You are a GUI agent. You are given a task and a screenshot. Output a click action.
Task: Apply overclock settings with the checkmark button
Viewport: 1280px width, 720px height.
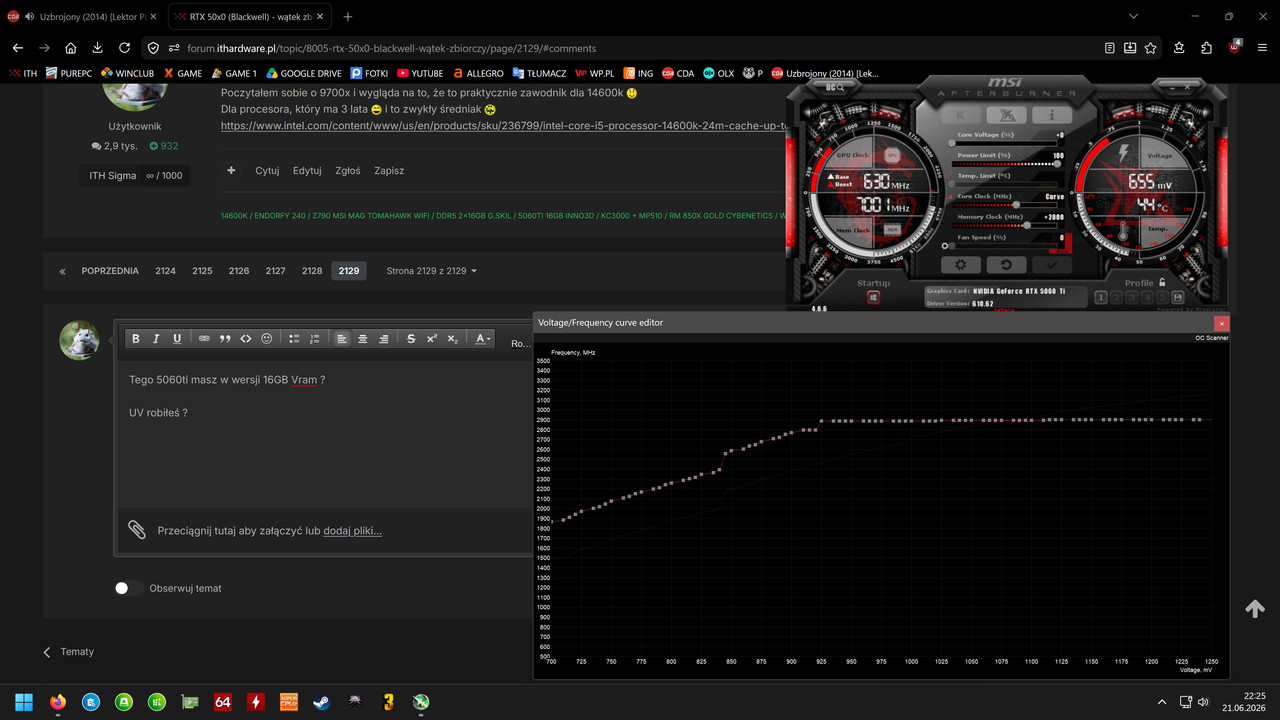[x=1052, y=265]
